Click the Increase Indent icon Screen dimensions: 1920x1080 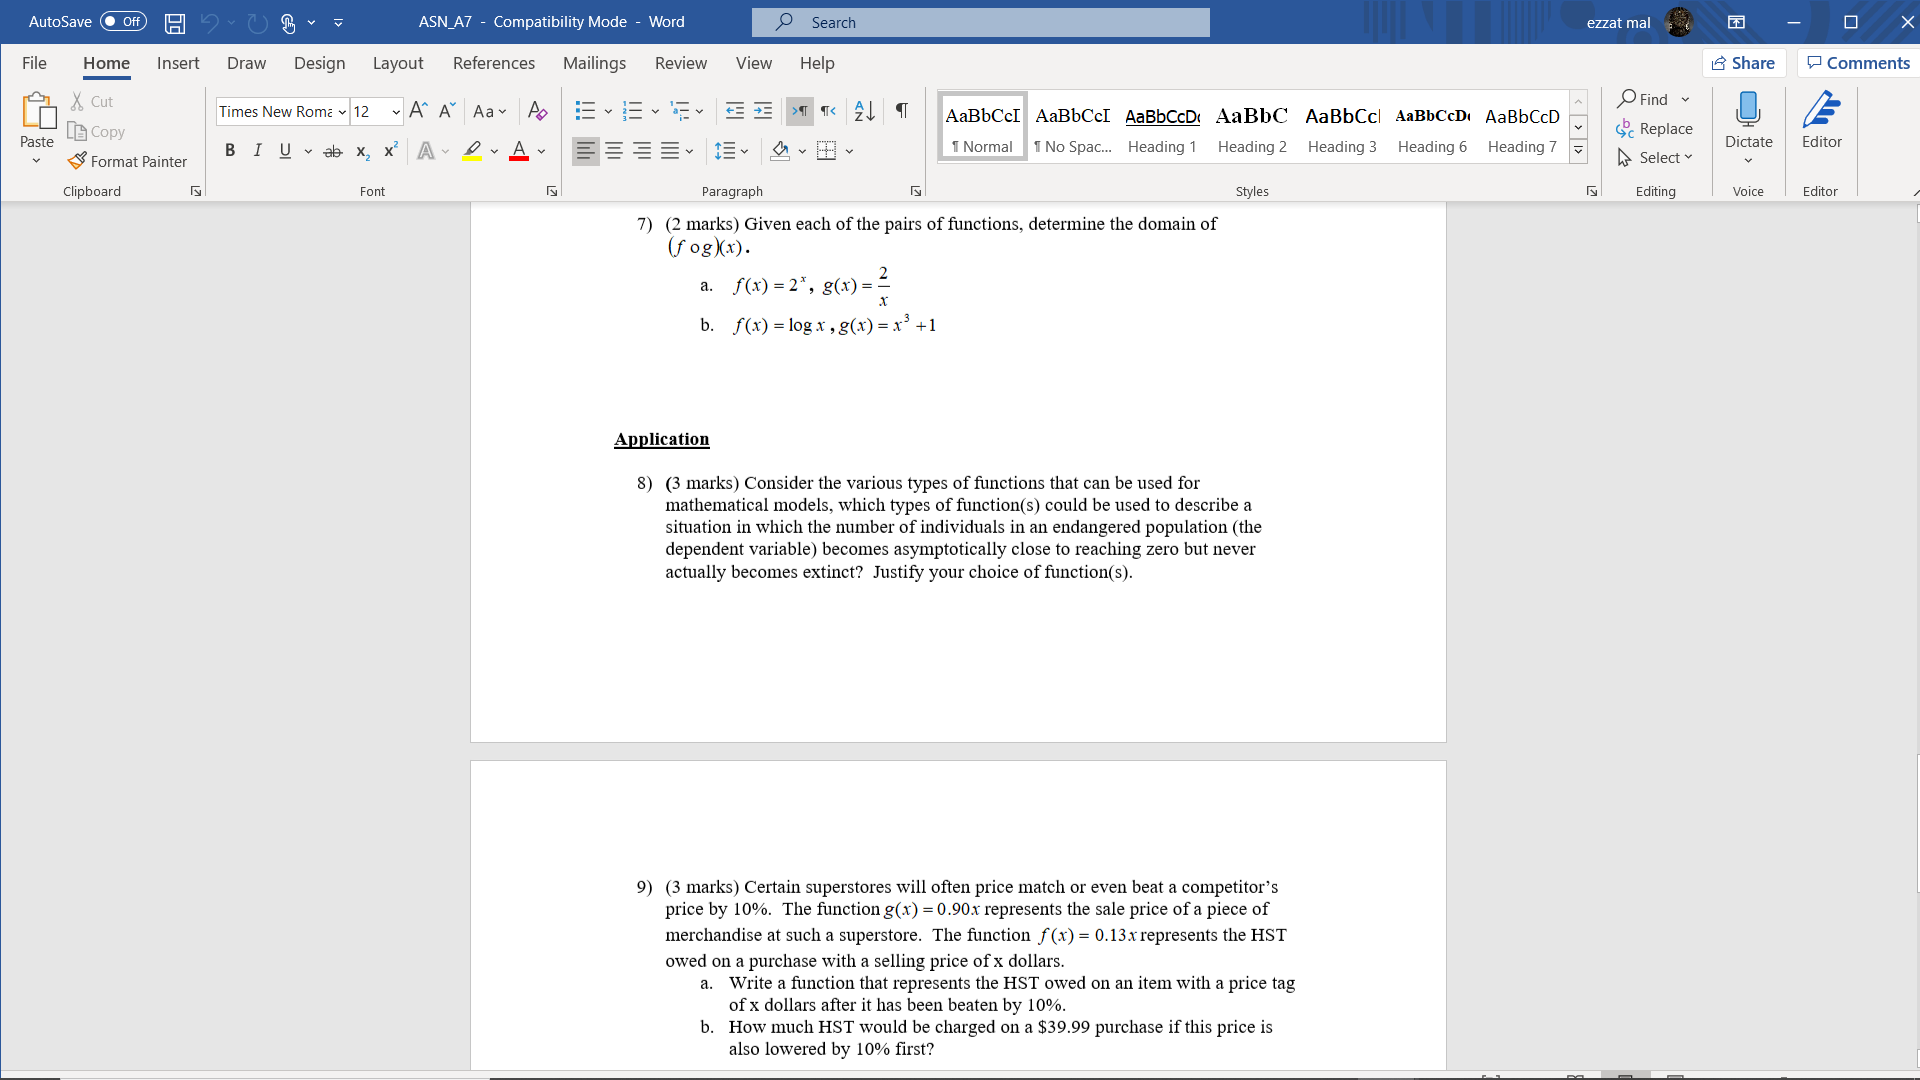point(763,111)
